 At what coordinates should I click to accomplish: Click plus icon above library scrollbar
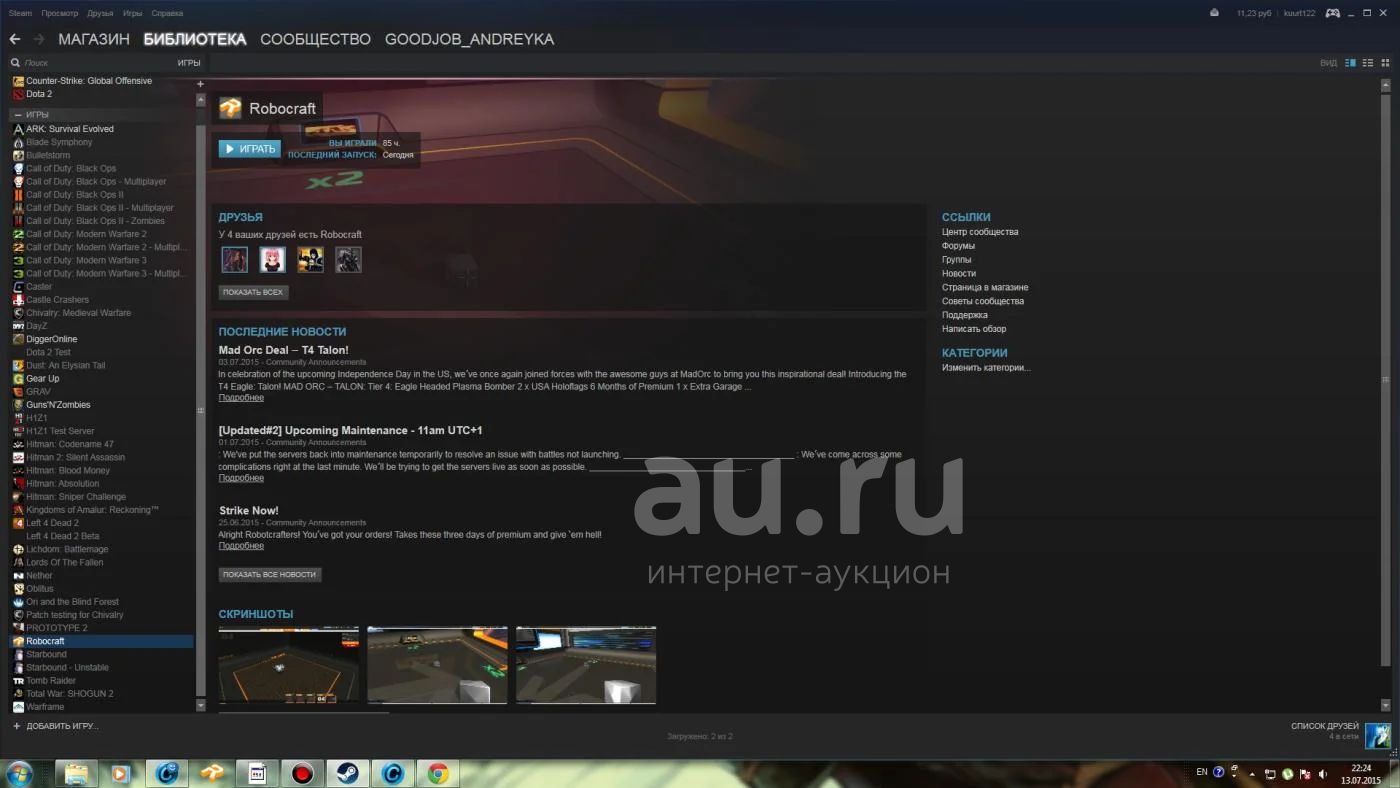200,84
